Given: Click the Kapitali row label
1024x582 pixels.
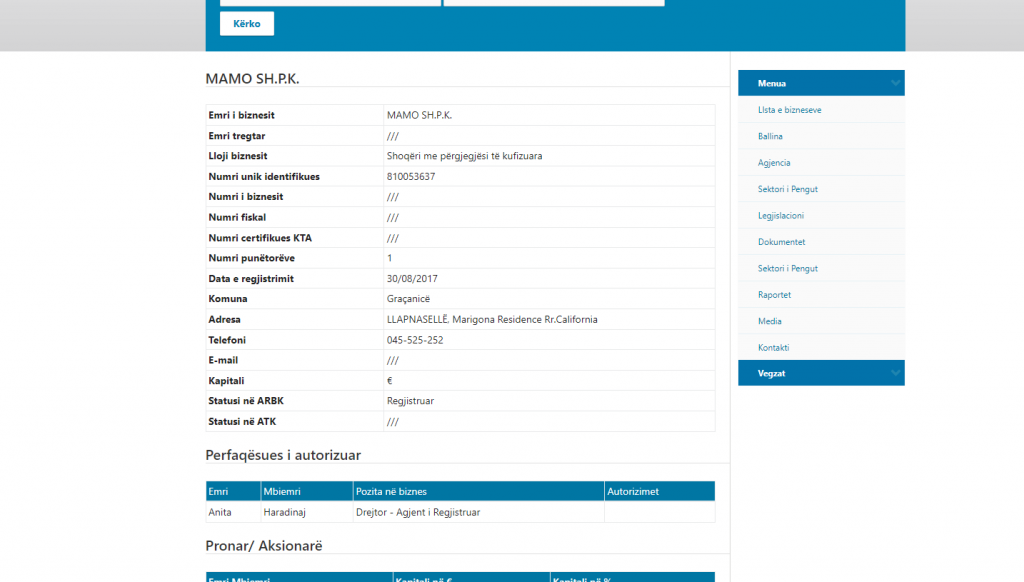Looking at the screenshot, I should point(226,381).
